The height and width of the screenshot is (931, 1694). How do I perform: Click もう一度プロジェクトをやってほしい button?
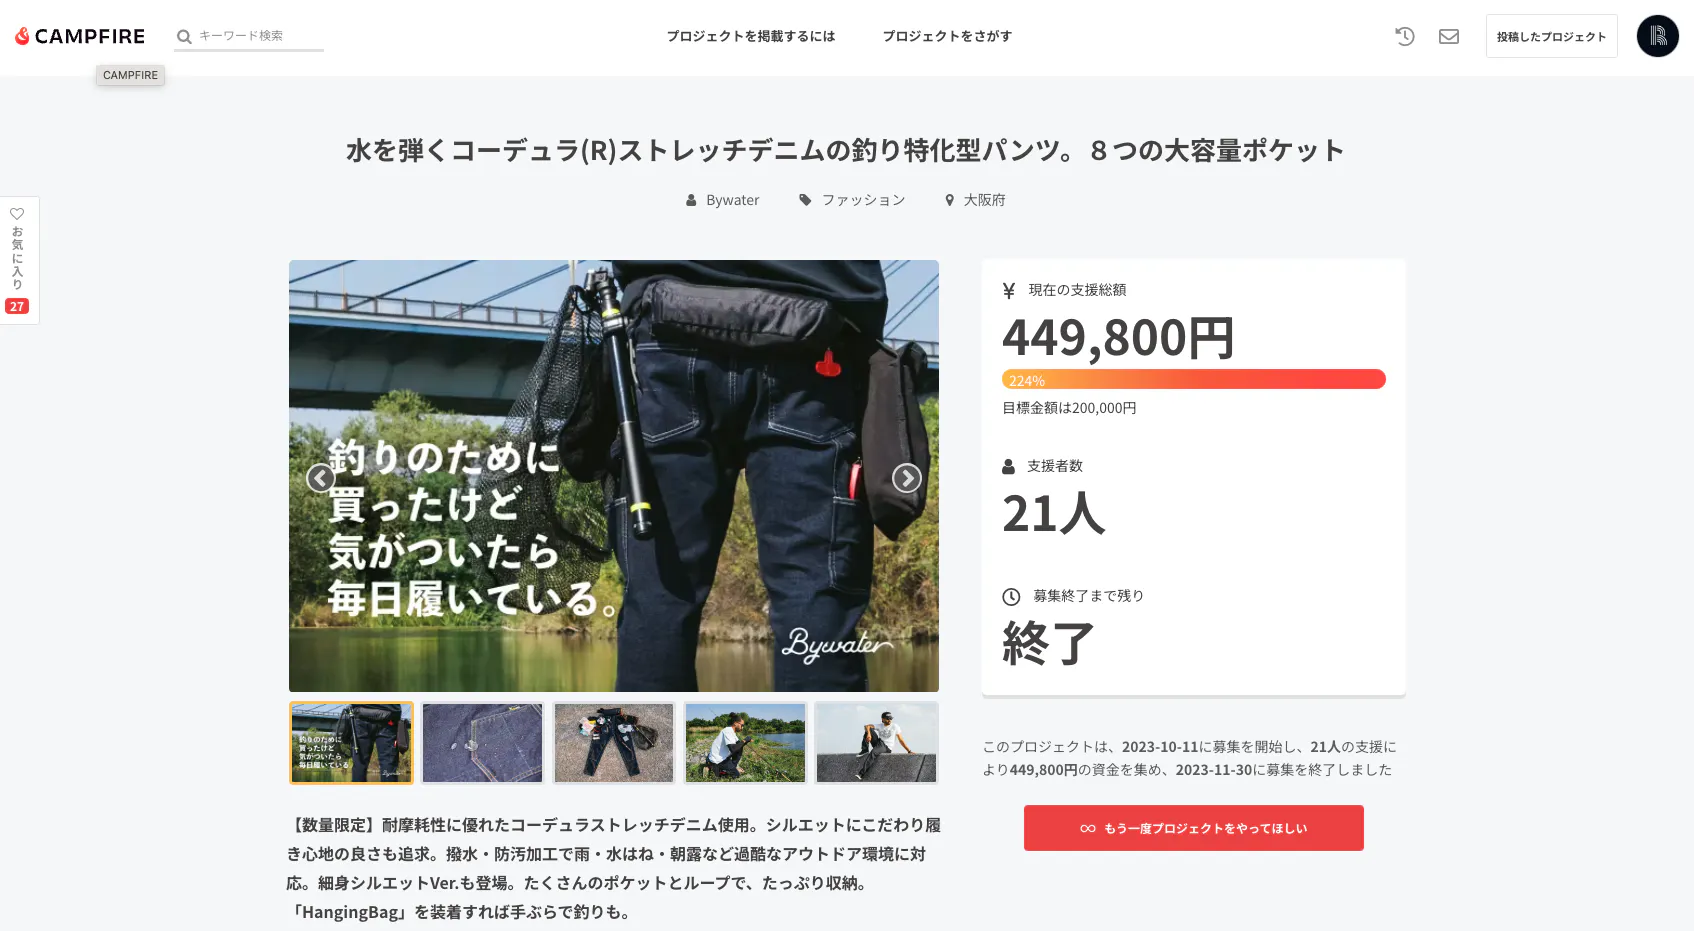(1193, 828)
